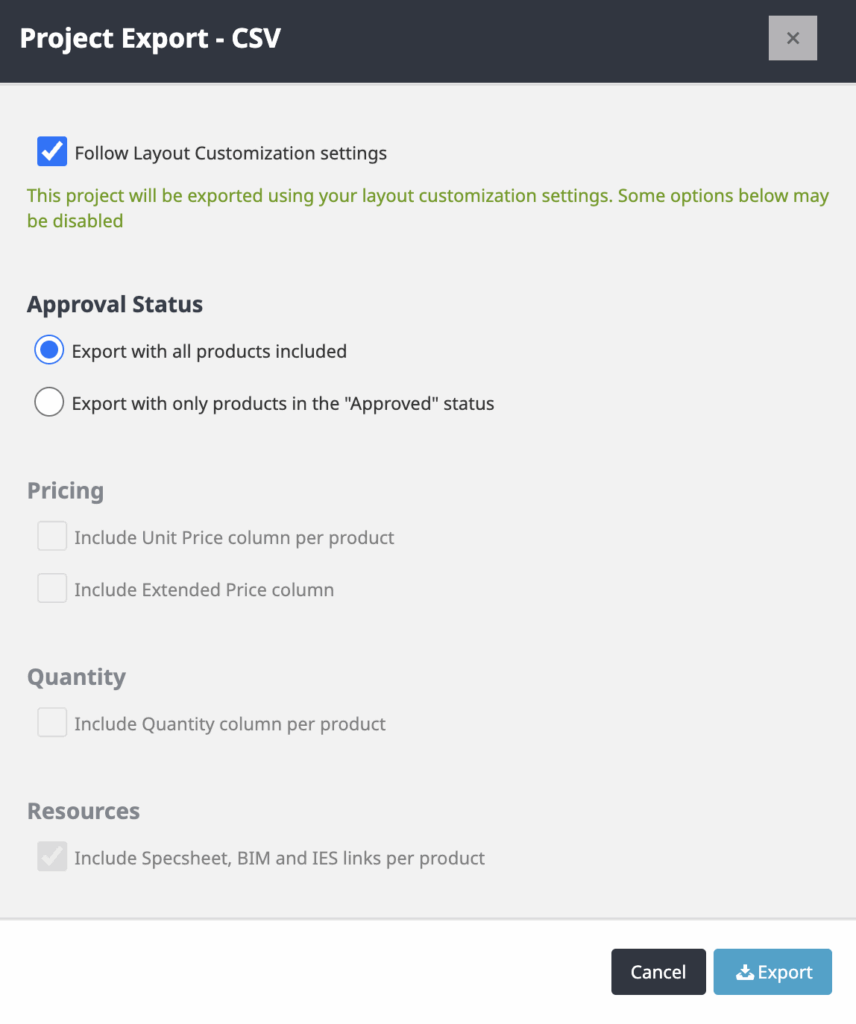The image size is (856, 1024).
Task: Click the green layout customization notice text
Action: click(x=428, y=208)
